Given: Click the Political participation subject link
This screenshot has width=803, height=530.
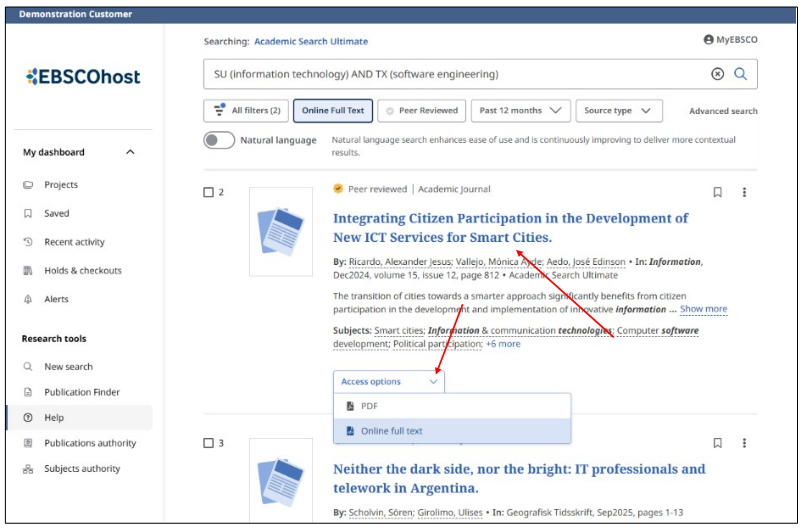Looking at the screenshot, I should coord(437,344).
